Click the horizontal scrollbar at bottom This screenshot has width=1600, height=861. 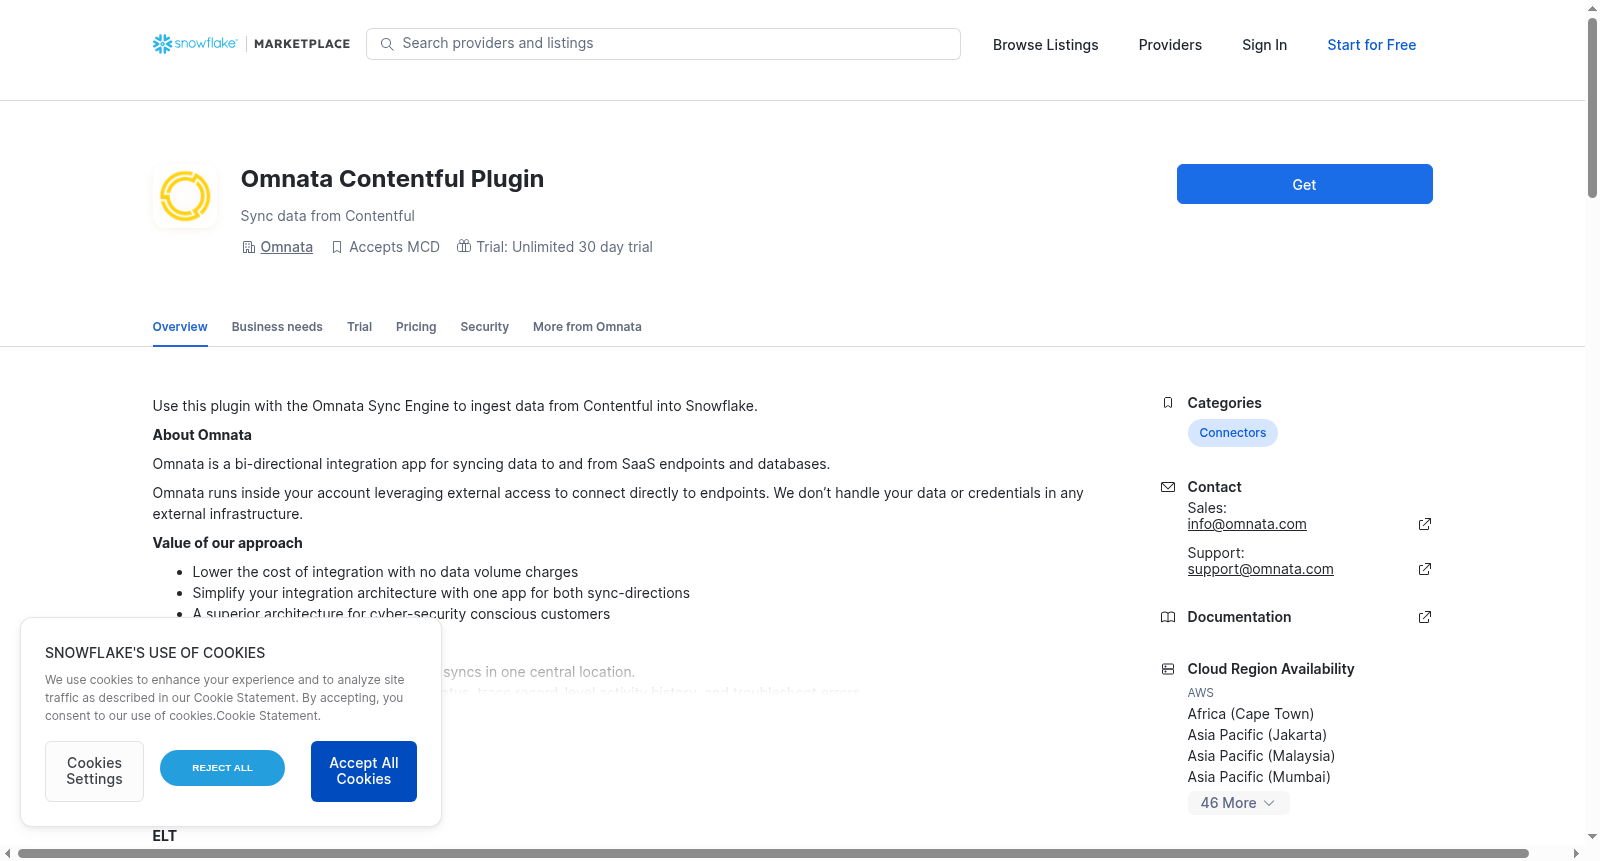773,853
